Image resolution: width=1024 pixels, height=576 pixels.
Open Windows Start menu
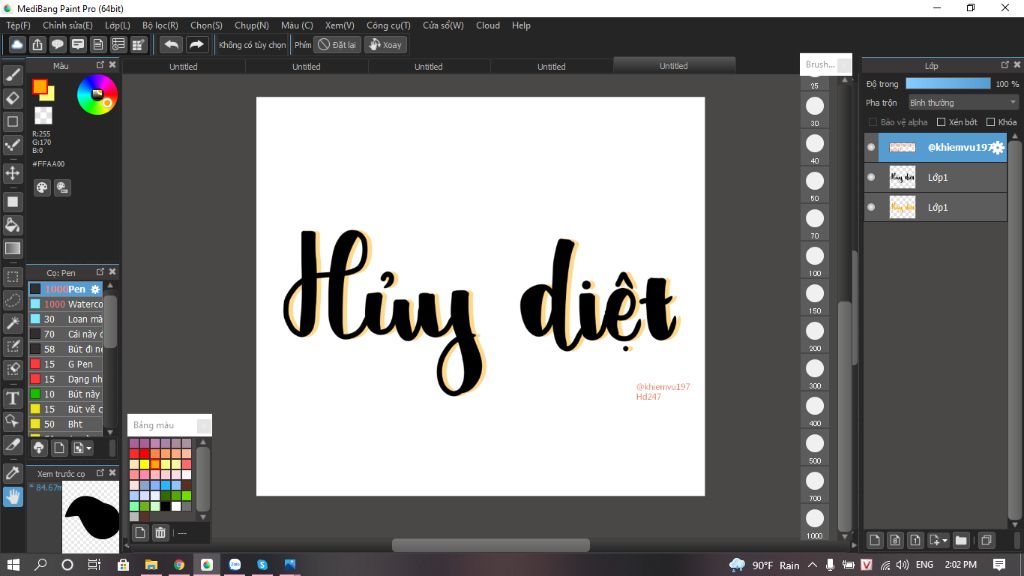tap(13, 565)
